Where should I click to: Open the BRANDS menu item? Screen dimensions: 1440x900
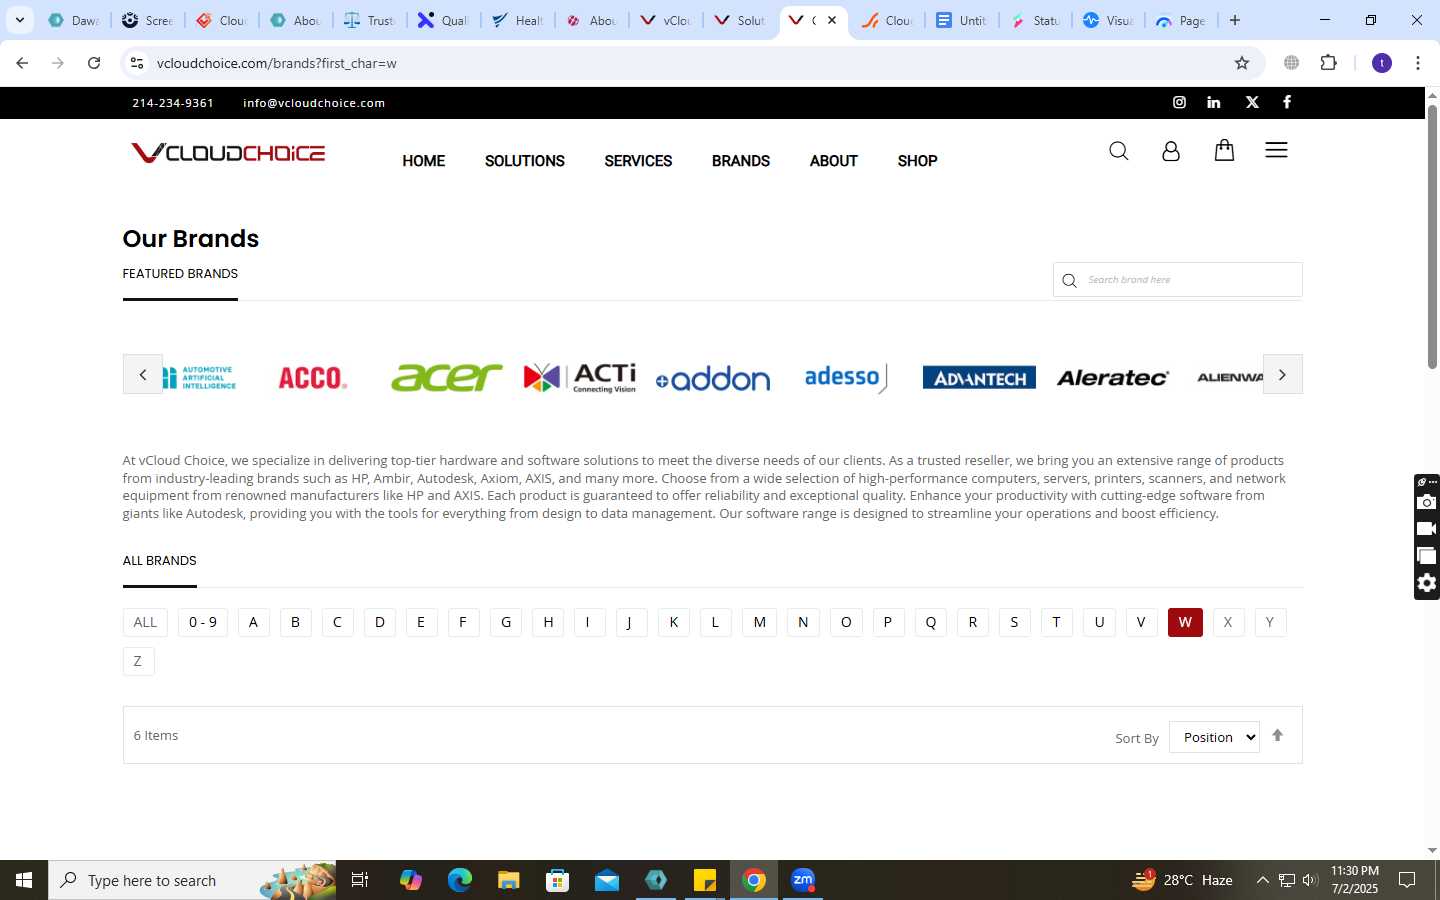[x=741, y=161]
